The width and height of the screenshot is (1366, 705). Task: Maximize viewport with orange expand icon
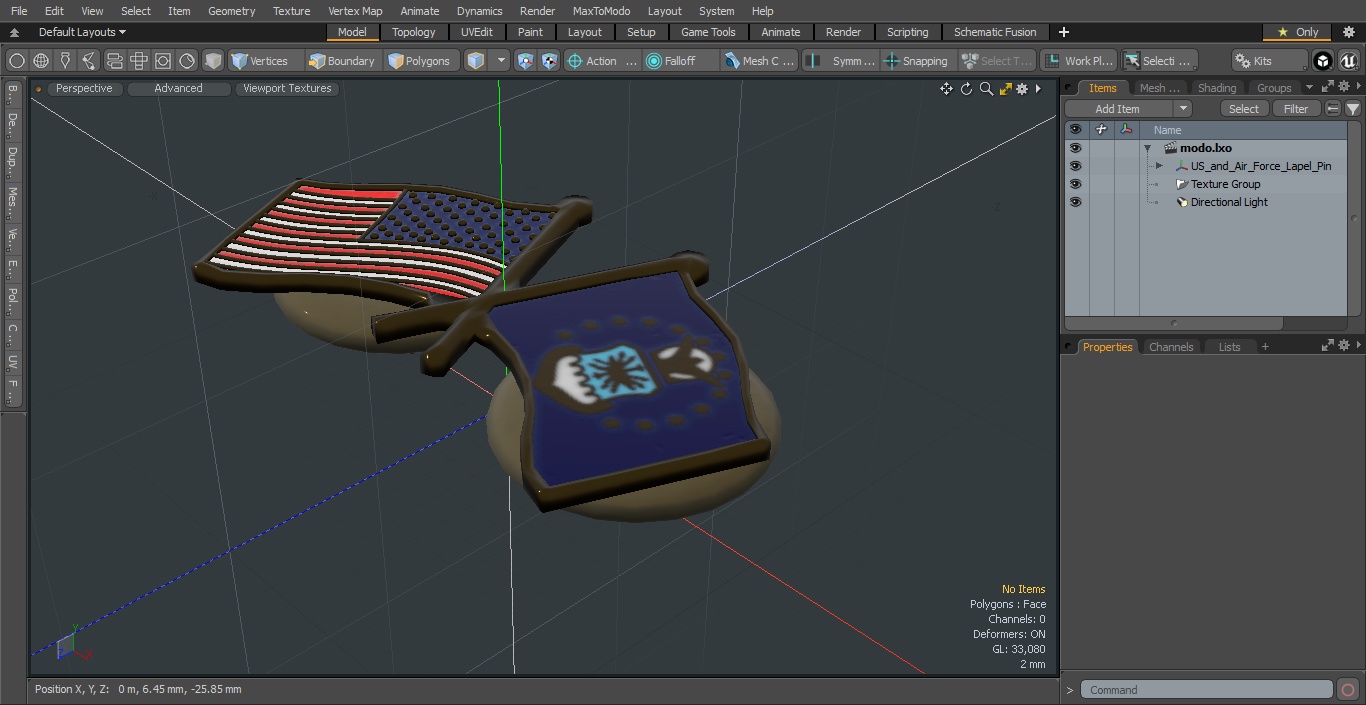(x=1006, y=89)
